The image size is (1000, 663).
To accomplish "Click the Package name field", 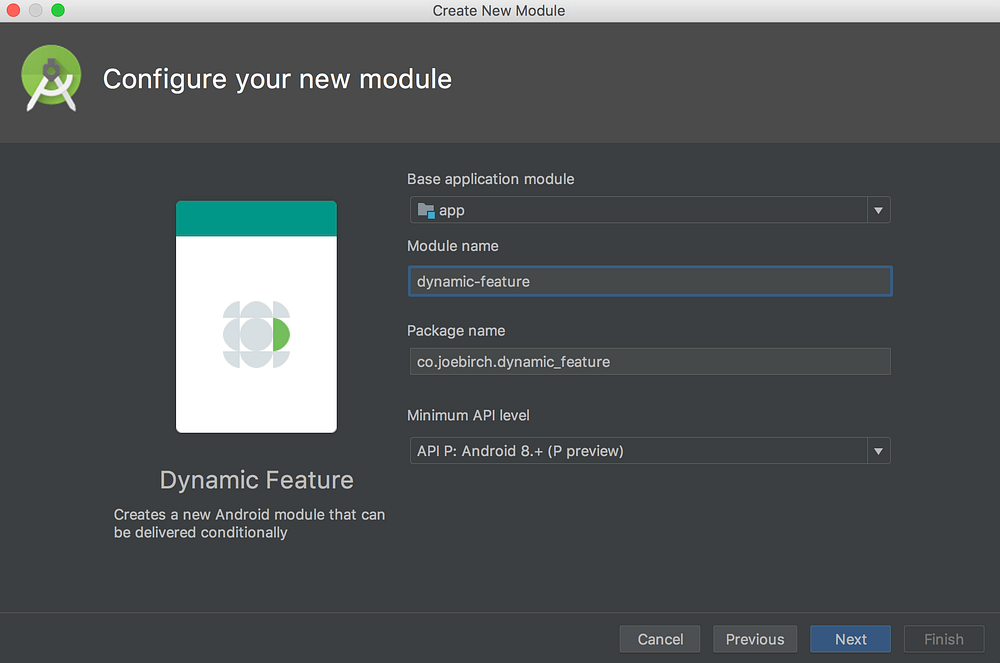I will pyautogui.click(x=650, y=361).
